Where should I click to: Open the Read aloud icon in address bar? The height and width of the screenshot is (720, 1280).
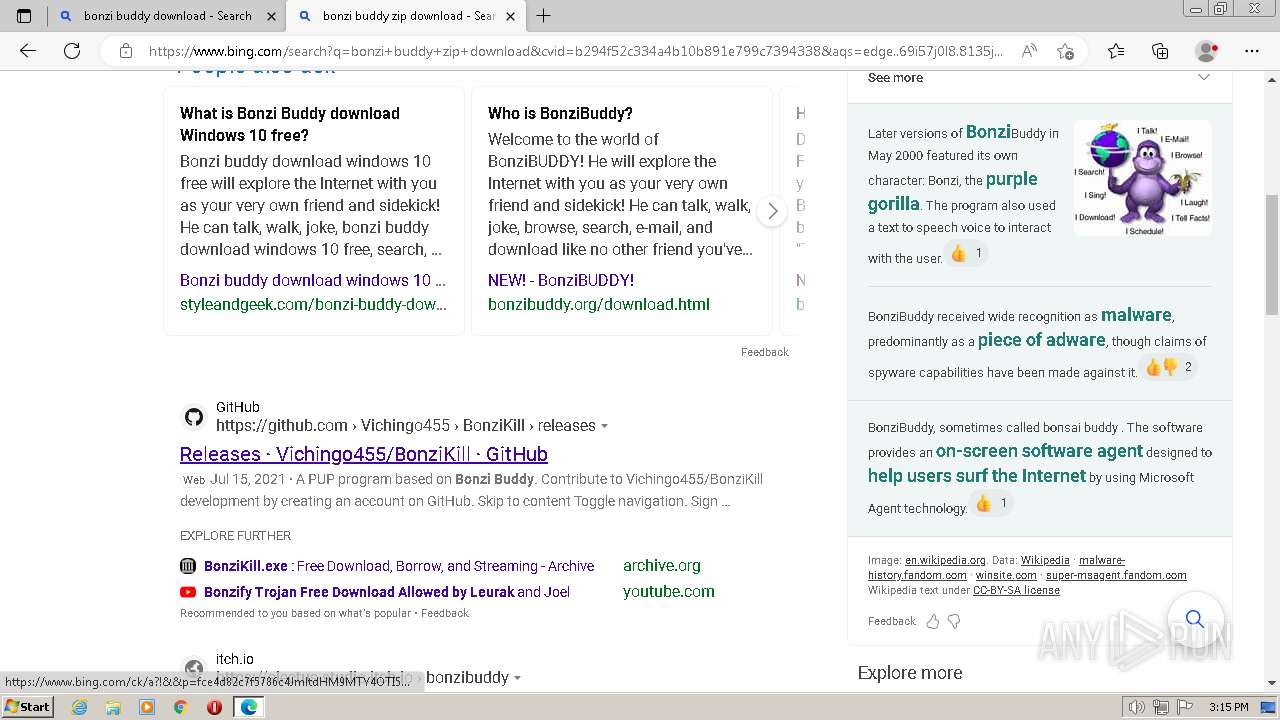click(1028, 51)
